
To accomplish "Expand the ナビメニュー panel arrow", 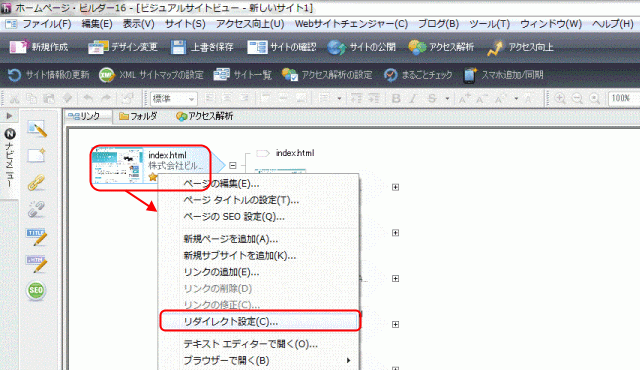I will 9,116.
